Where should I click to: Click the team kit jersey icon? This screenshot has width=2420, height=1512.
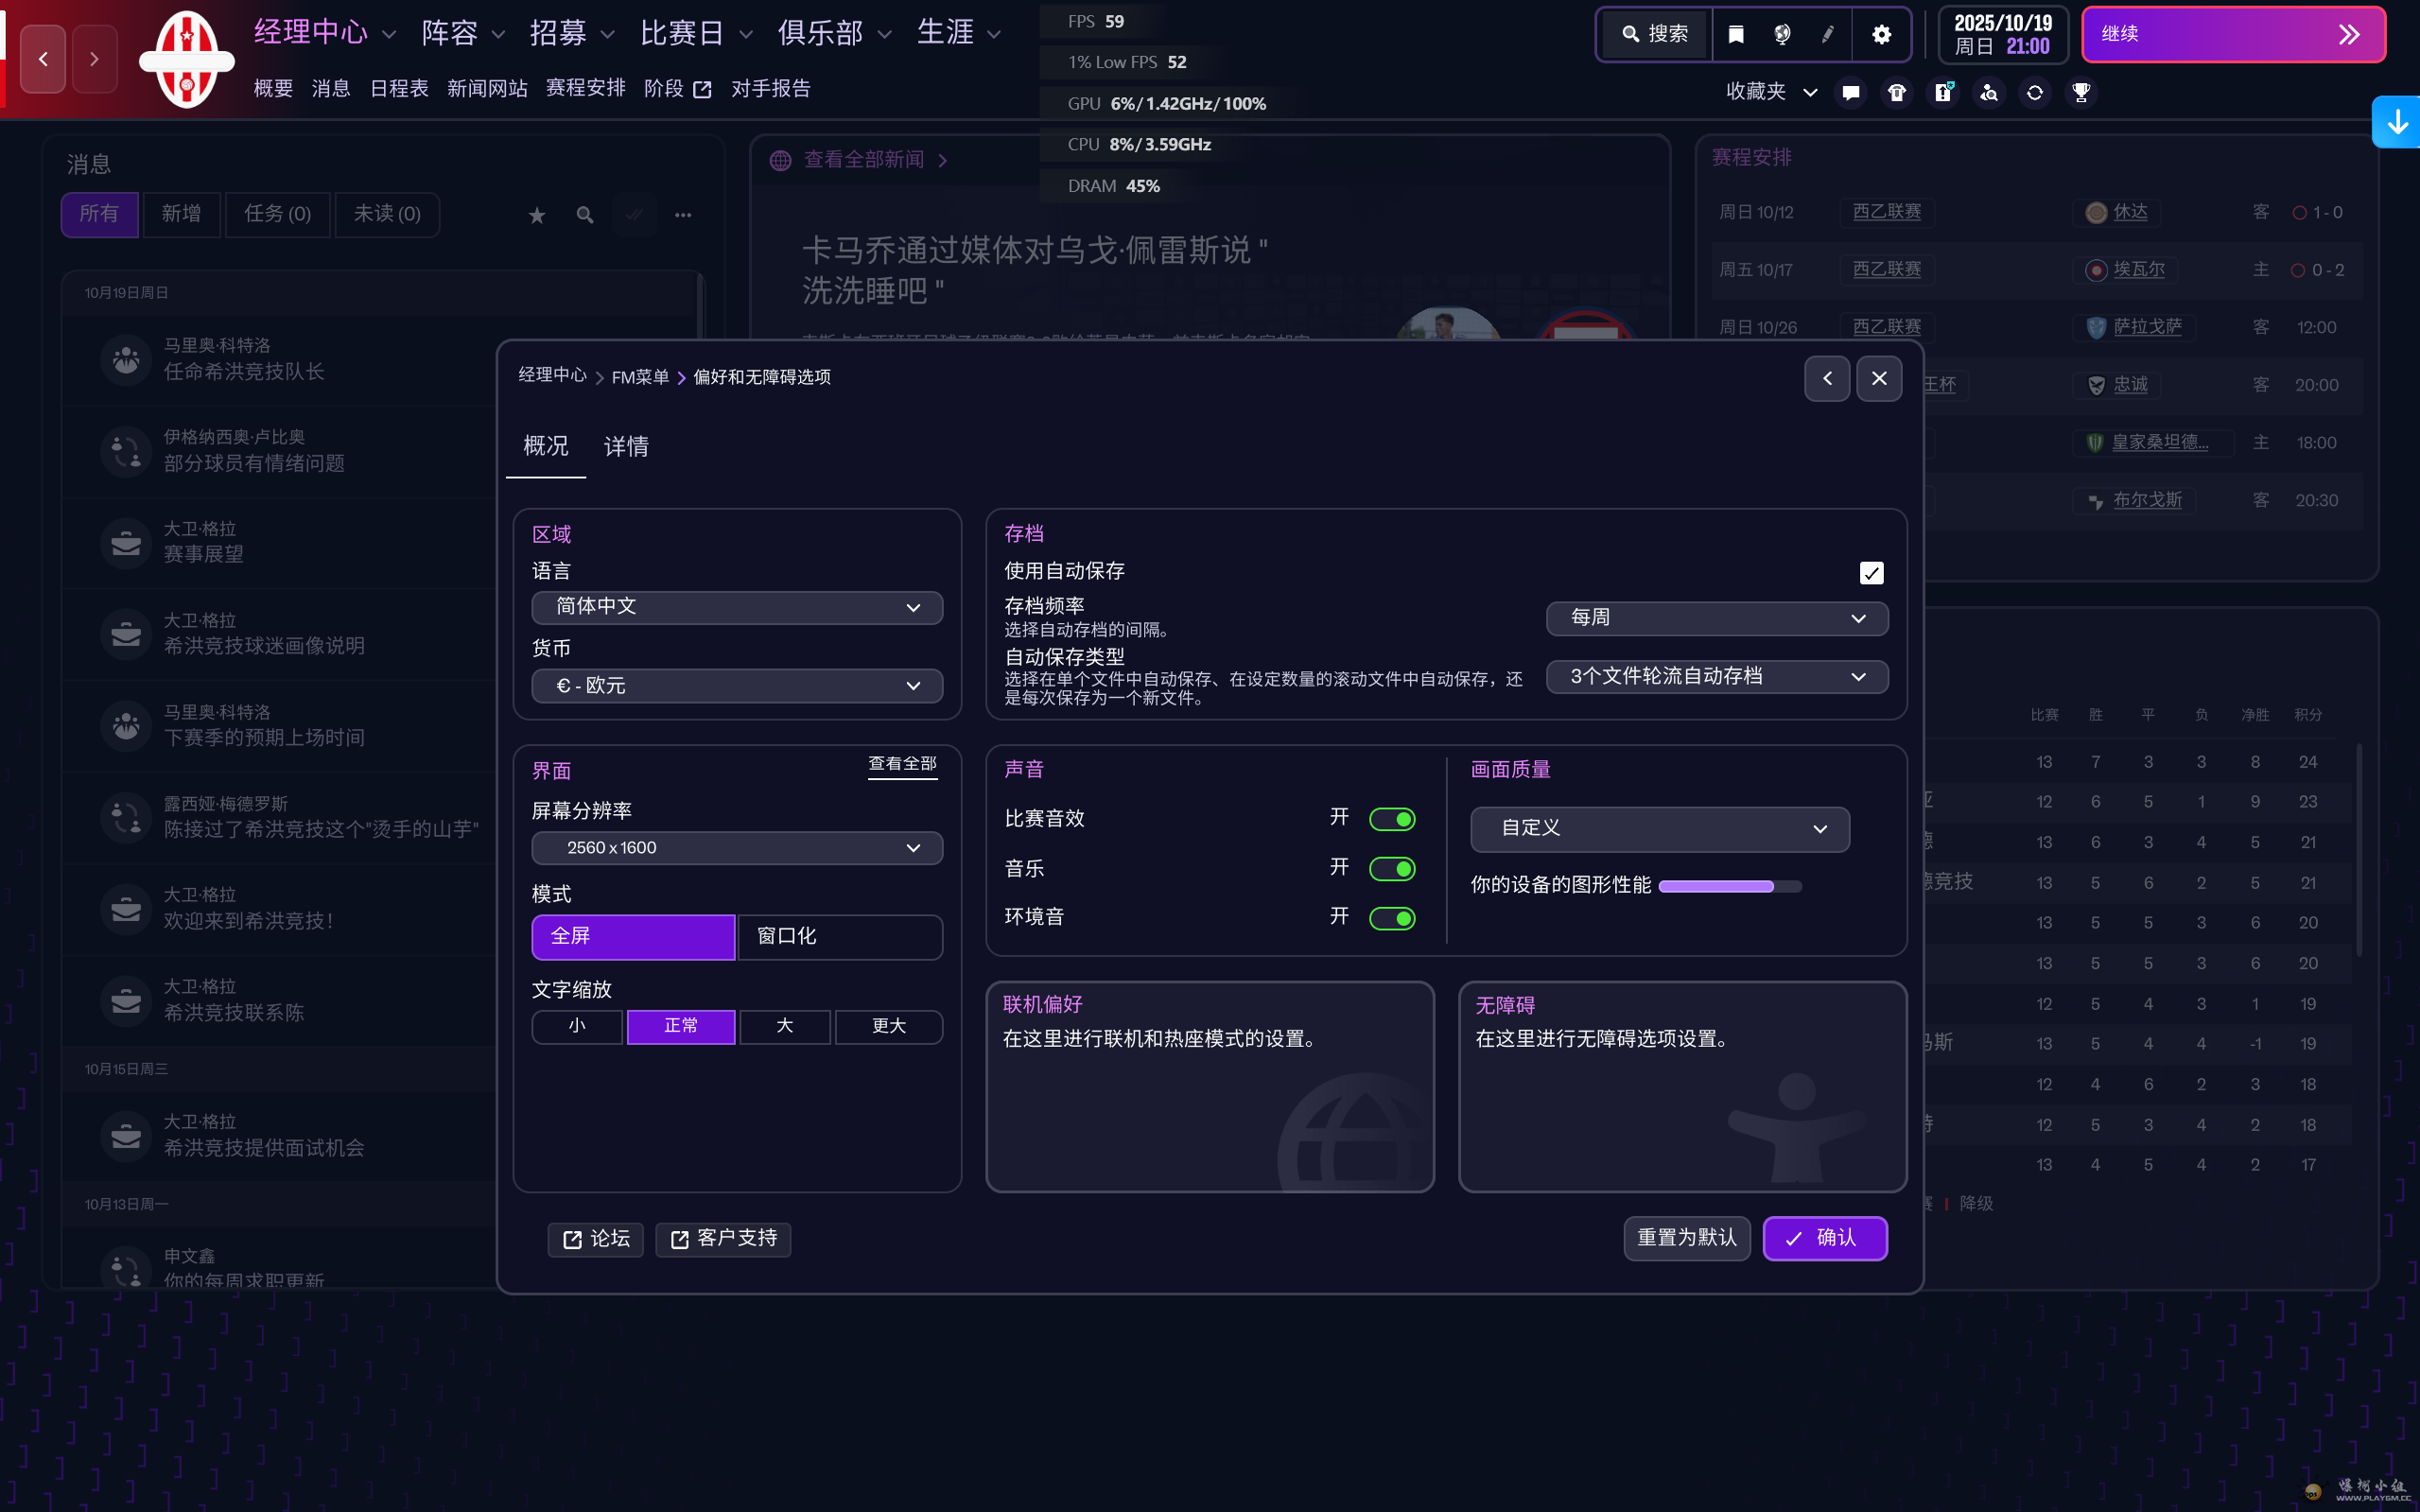(x=1896, y=92)
